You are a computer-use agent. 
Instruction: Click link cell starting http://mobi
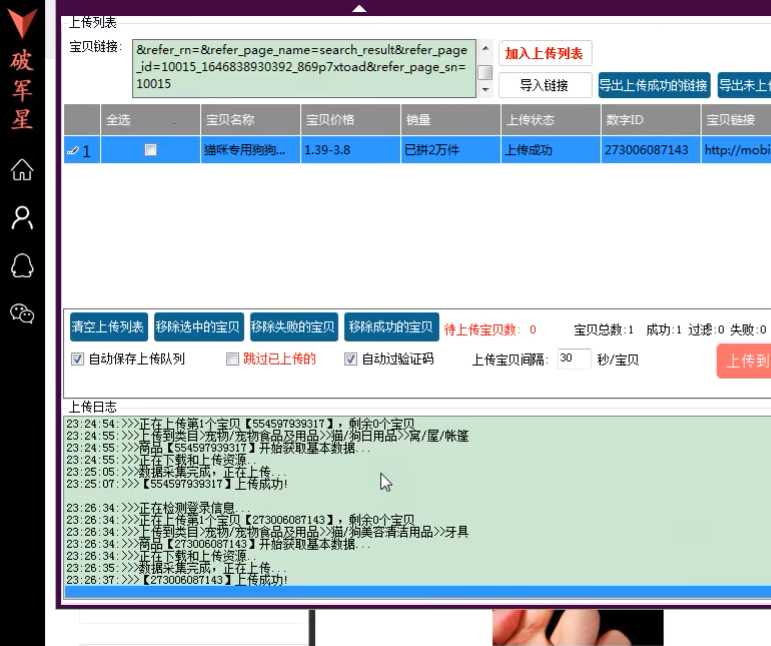point(736,150)
